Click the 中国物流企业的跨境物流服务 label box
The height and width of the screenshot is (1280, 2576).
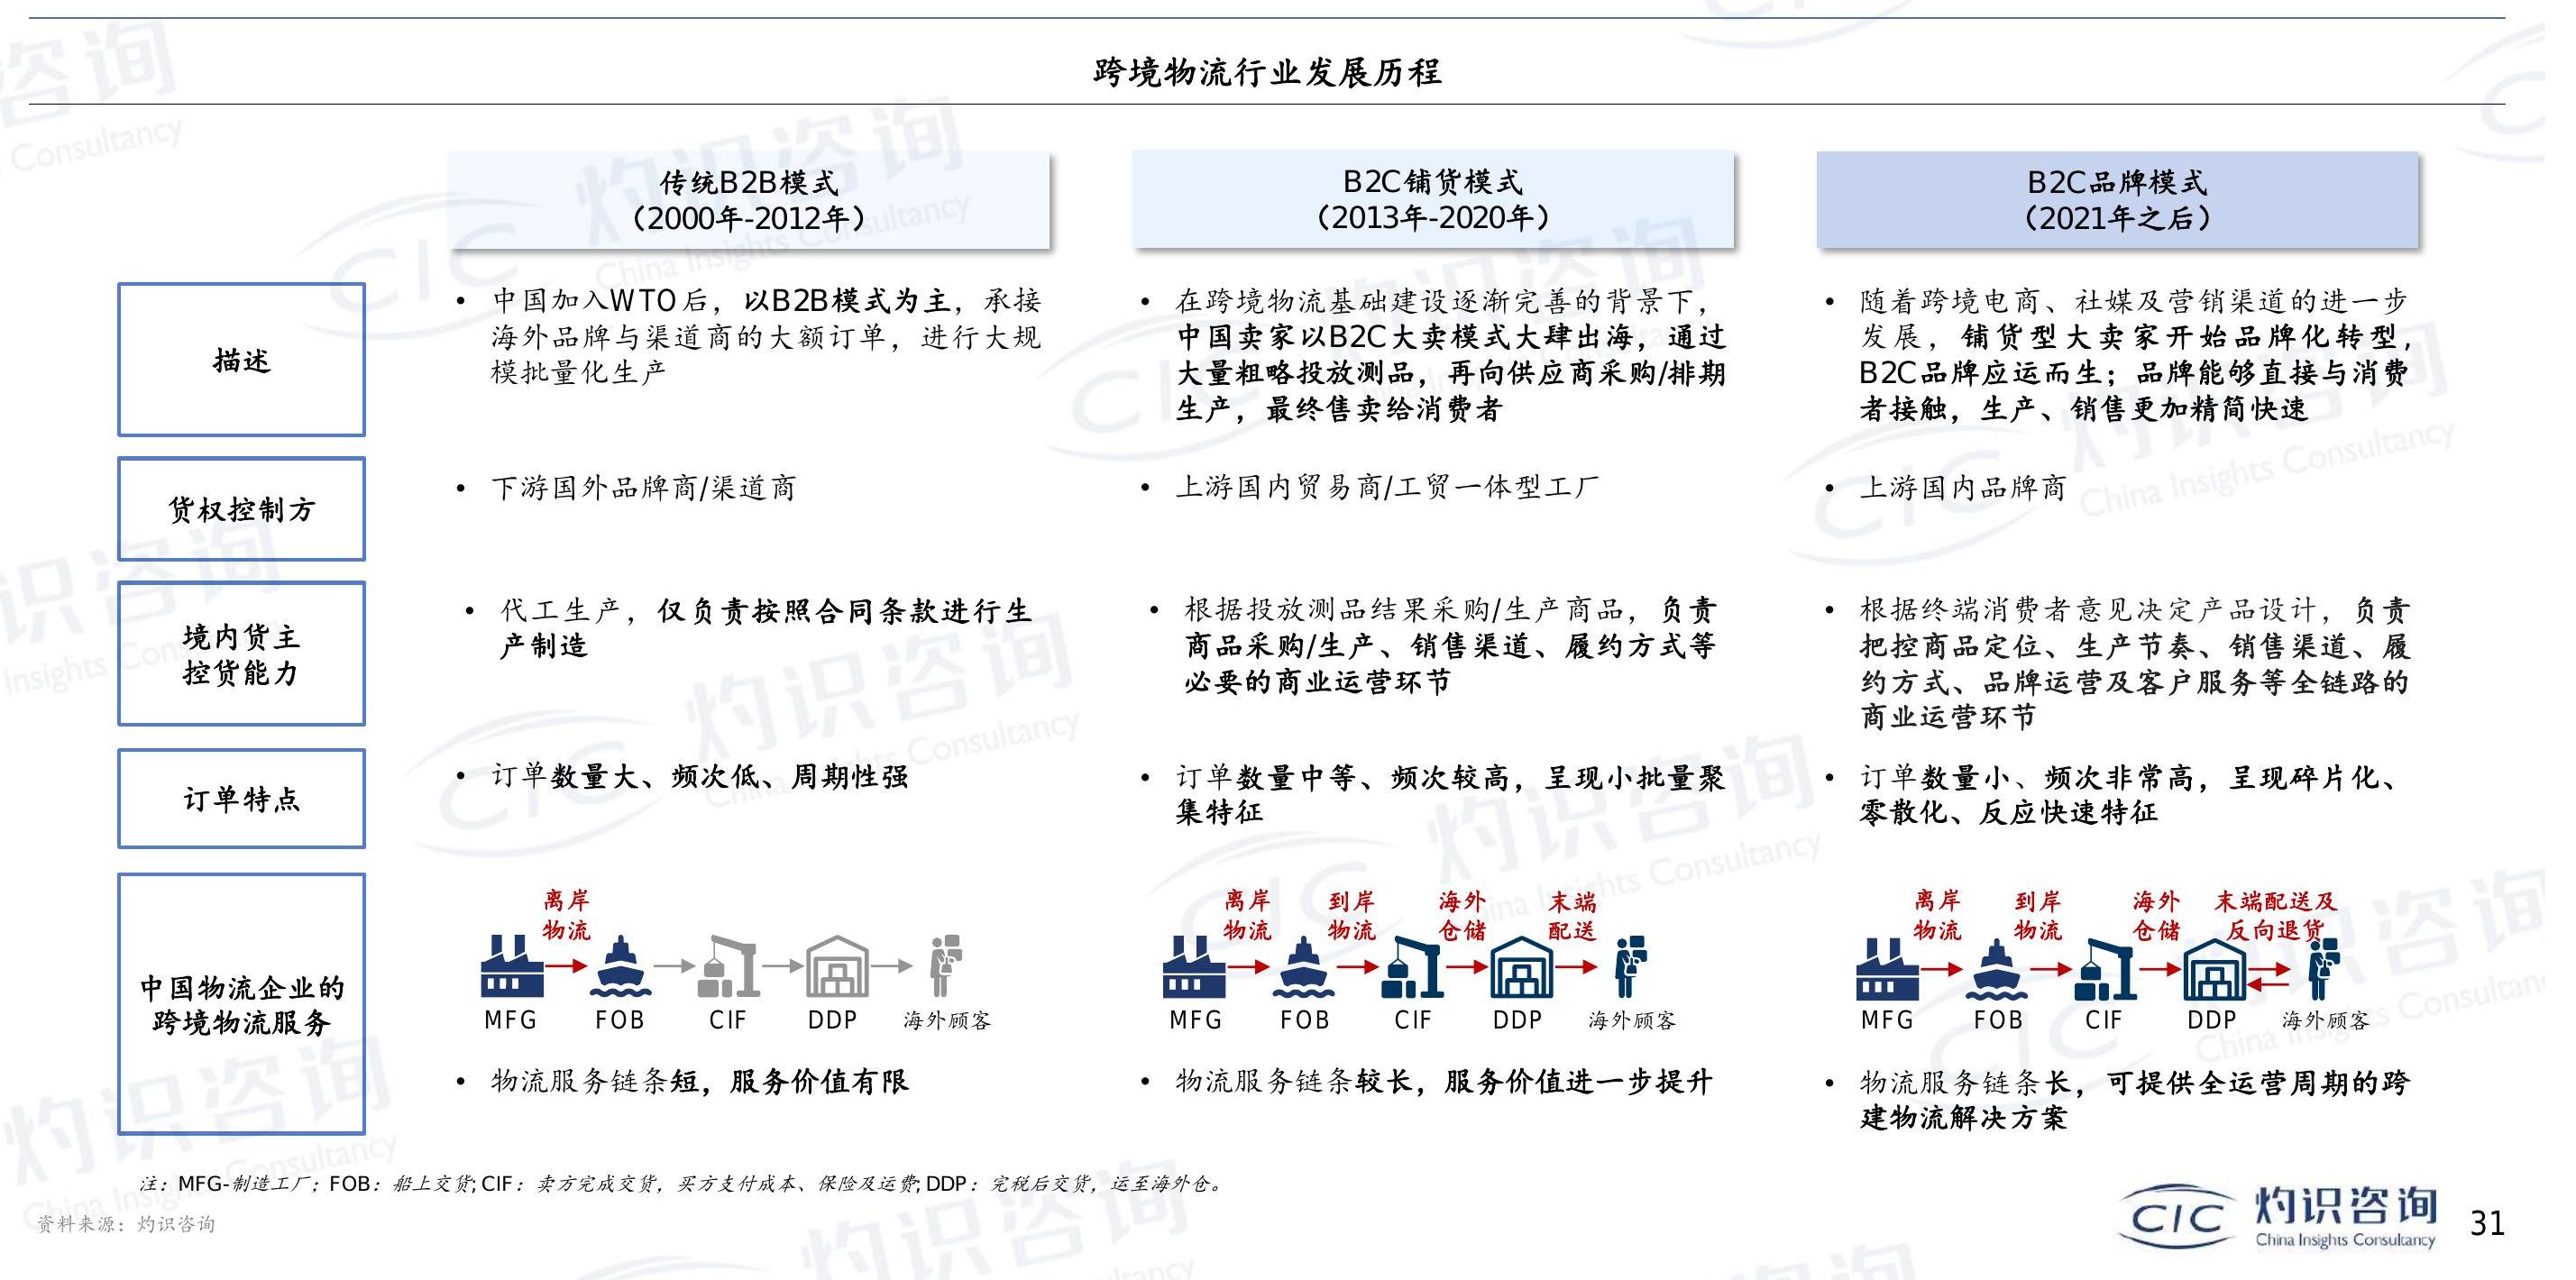click(x=241, y=1004)
